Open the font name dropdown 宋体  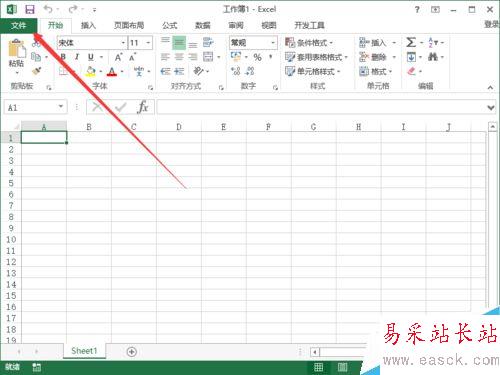tap(123, 43)
